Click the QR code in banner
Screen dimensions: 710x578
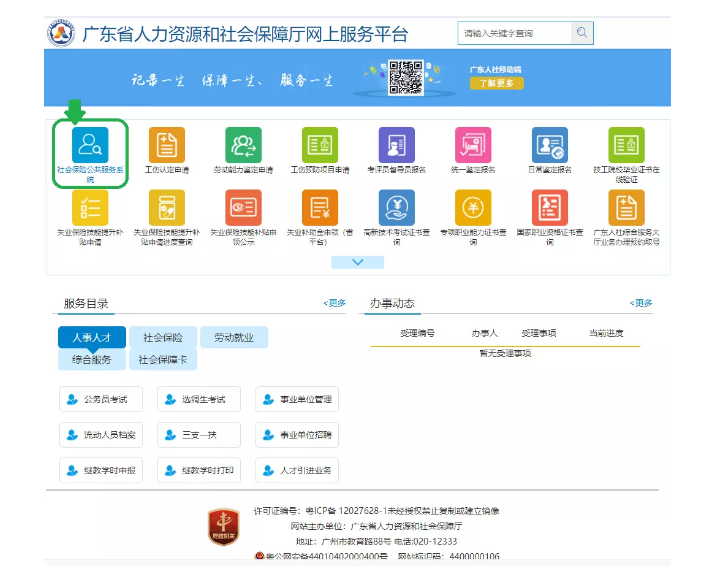click(406, 77)
